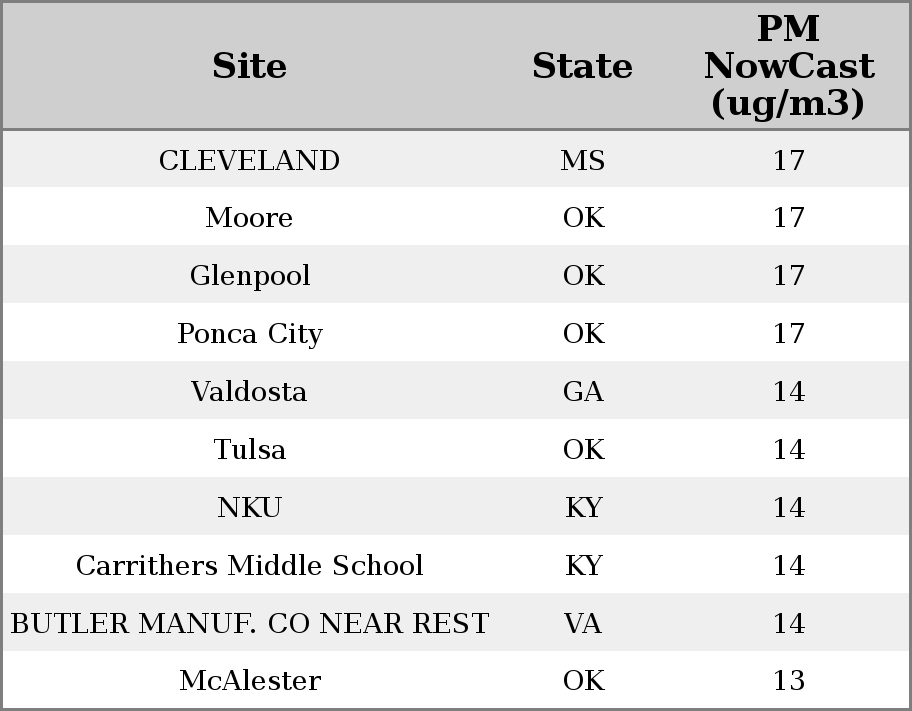Click the PM value 13 for McAlester

click(x=788, y=681)
